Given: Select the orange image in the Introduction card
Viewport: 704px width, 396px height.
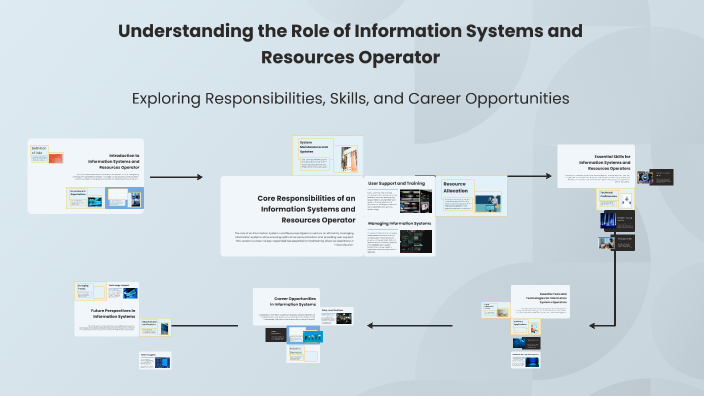Looking at the screenshot, I should pyautogui.click(x=56, y=158).
